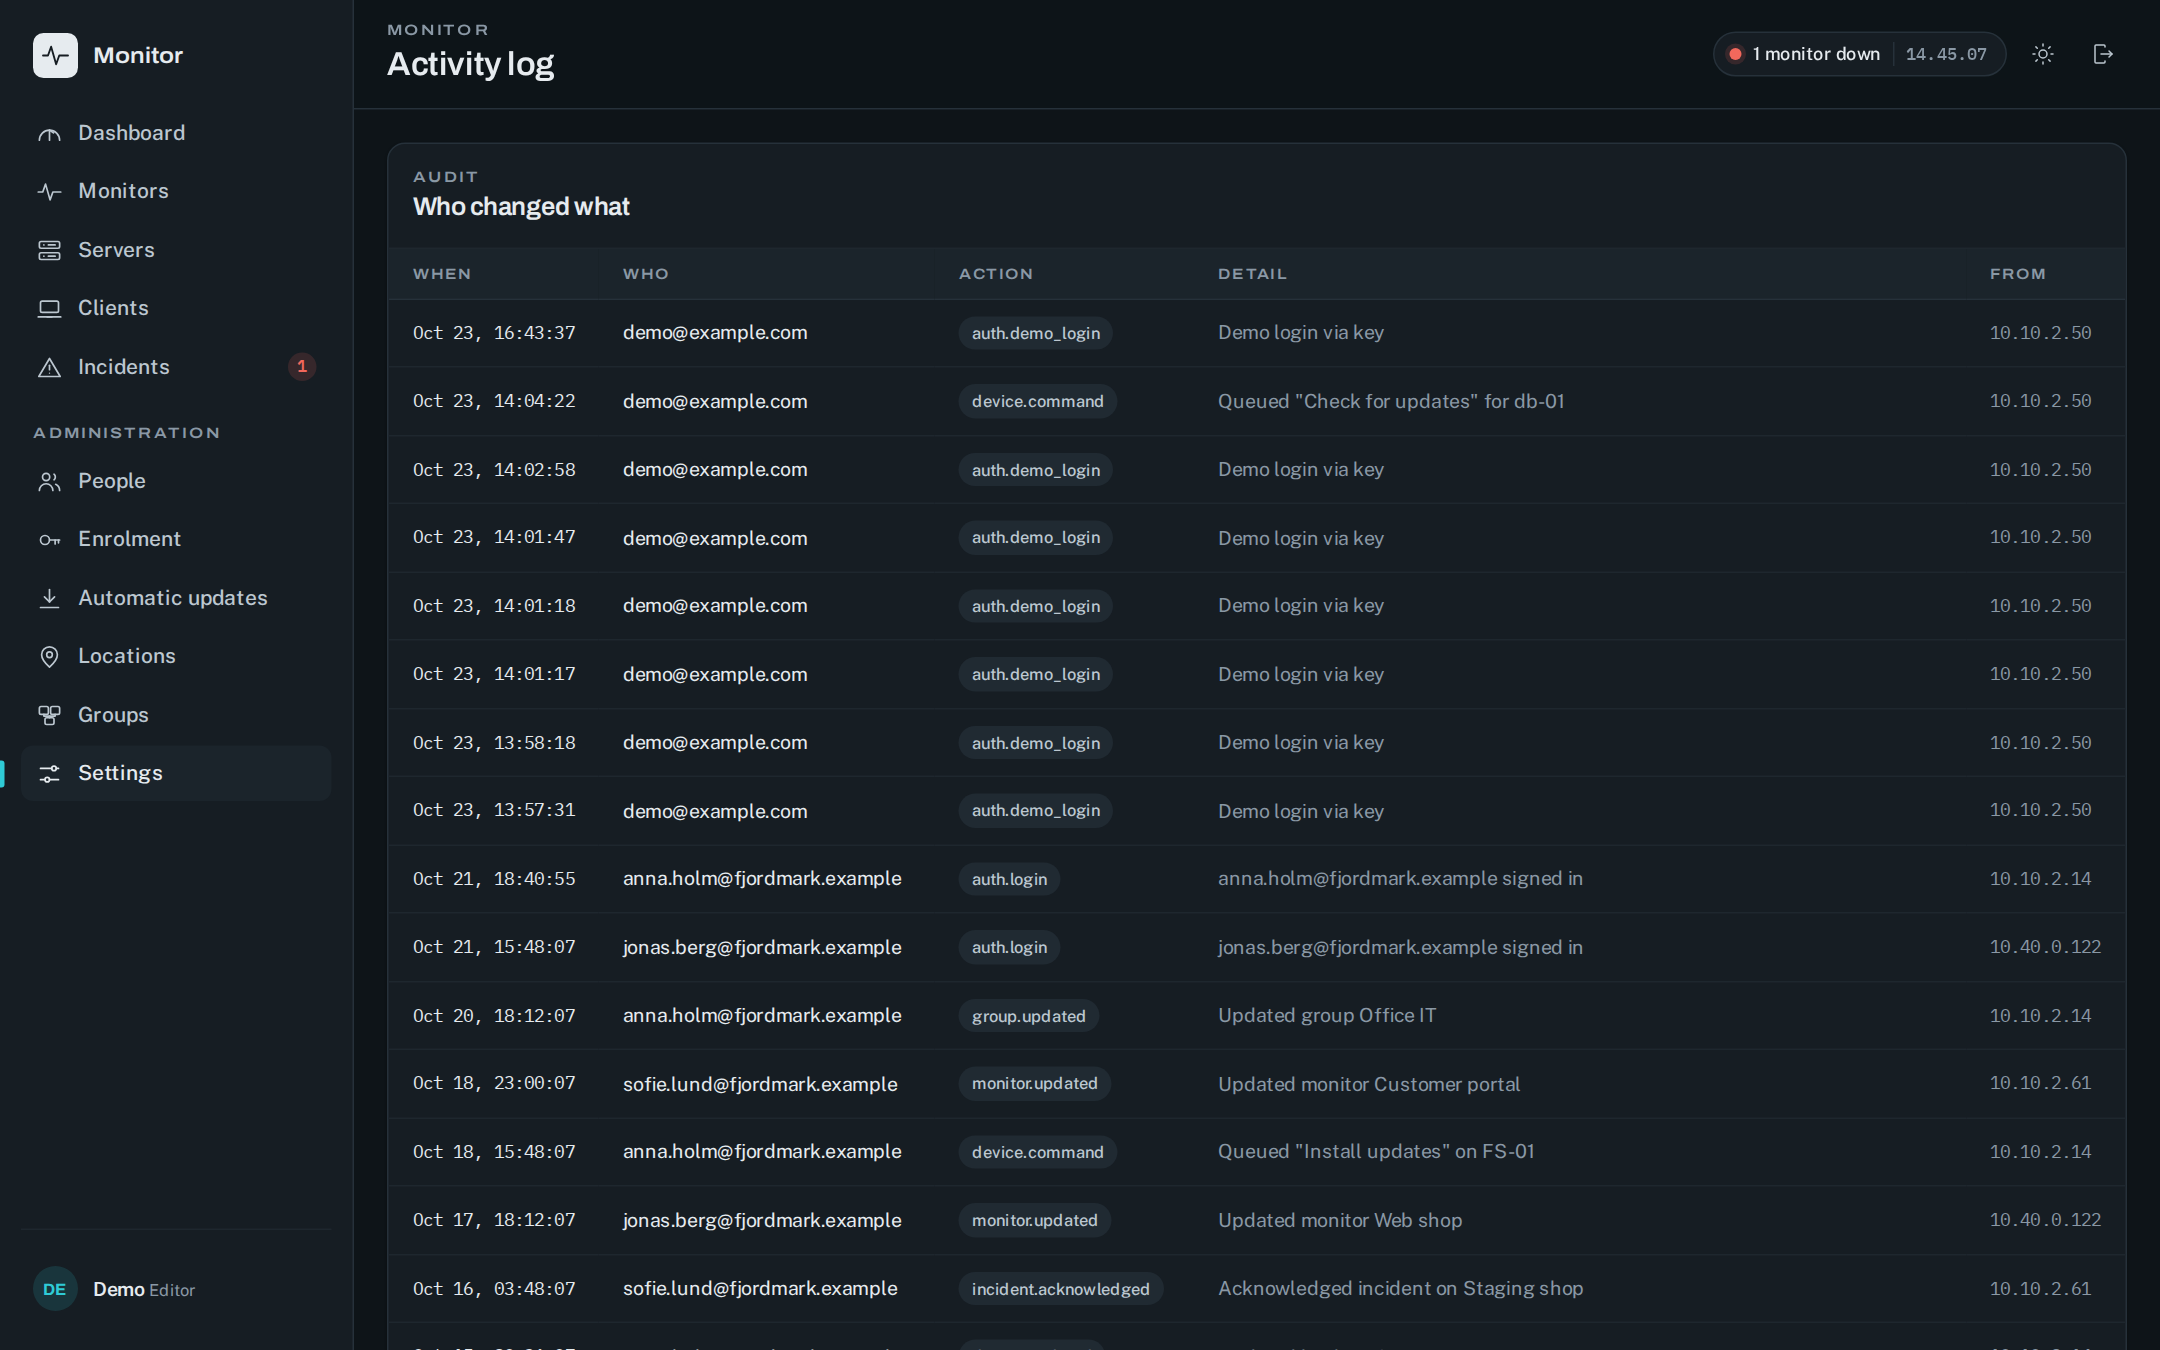Click the sign out icon in header
The image size is (2160, 1350).
point(2103,54)
